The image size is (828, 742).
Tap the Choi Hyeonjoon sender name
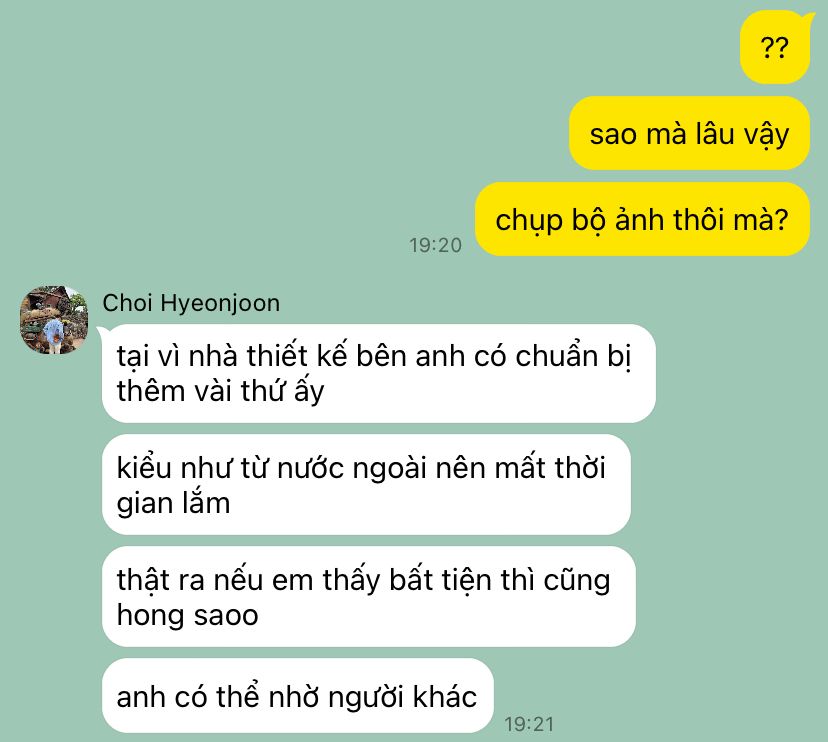click(x=191, y=303)
